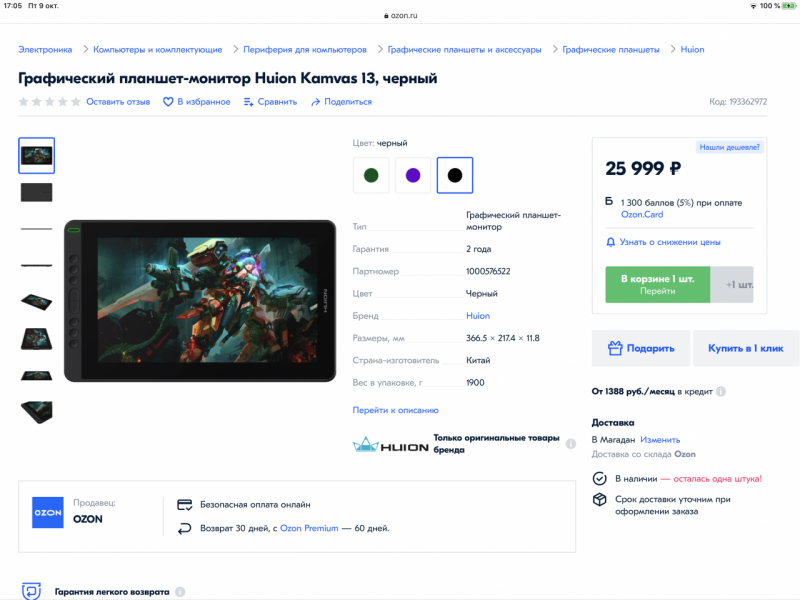This screenshot has height=600, width=800.
Task: Select the black color swatch
Action: click(x=455, y=175)
